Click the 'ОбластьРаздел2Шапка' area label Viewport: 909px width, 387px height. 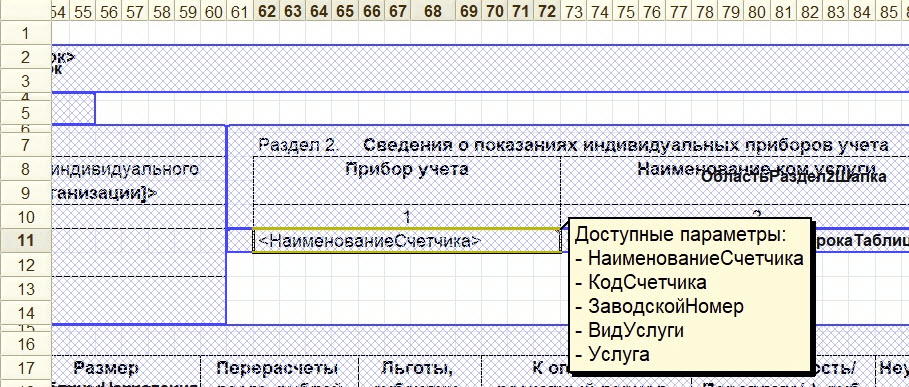point(794,177)
